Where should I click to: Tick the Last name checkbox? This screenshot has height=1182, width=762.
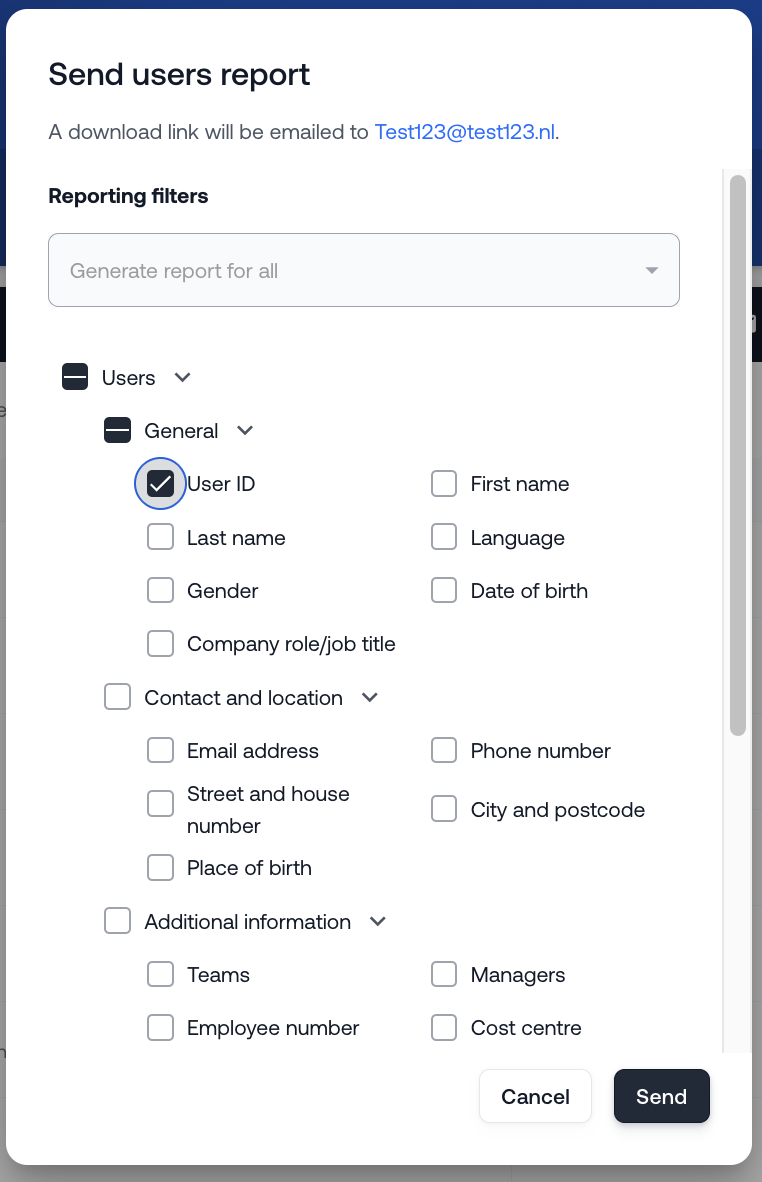(160, 538)
